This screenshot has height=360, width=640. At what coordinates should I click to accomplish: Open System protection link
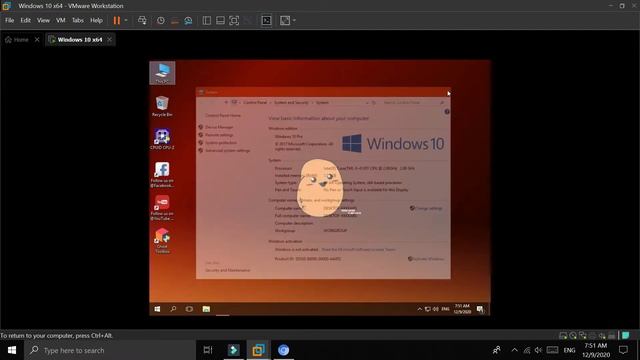[x=221, y=143]
